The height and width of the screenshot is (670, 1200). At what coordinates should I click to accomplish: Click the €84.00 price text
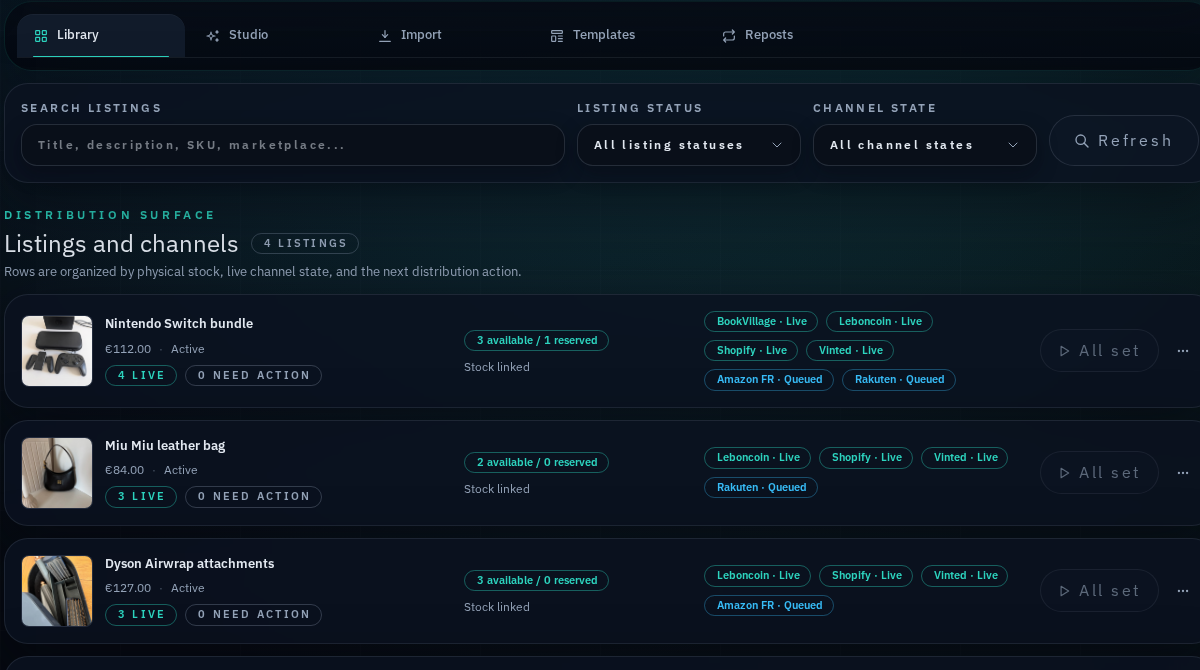pyautogui.click(x=125, y=470)
